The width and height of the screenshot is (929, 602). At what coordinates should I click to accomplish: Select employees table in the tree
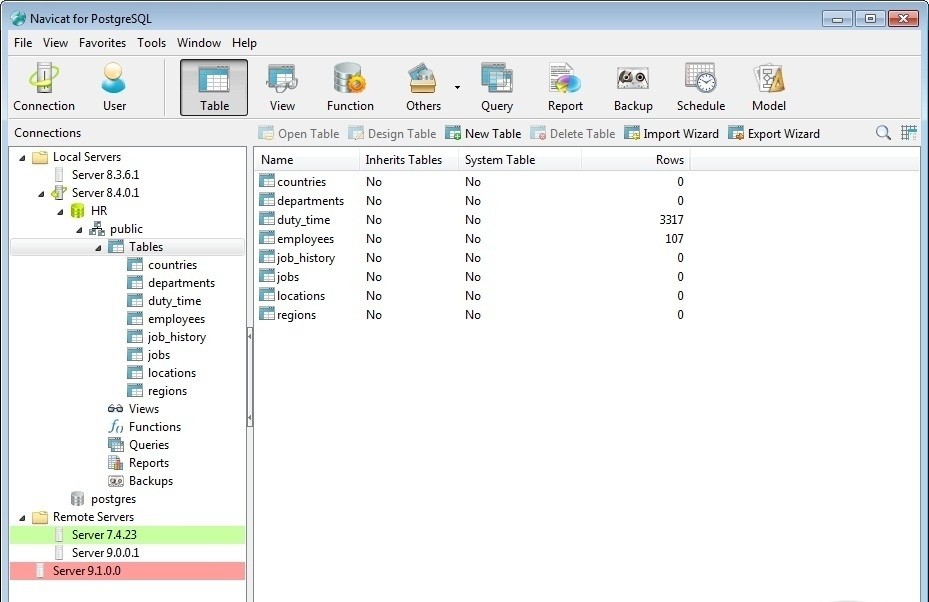[x=177, y=319]
